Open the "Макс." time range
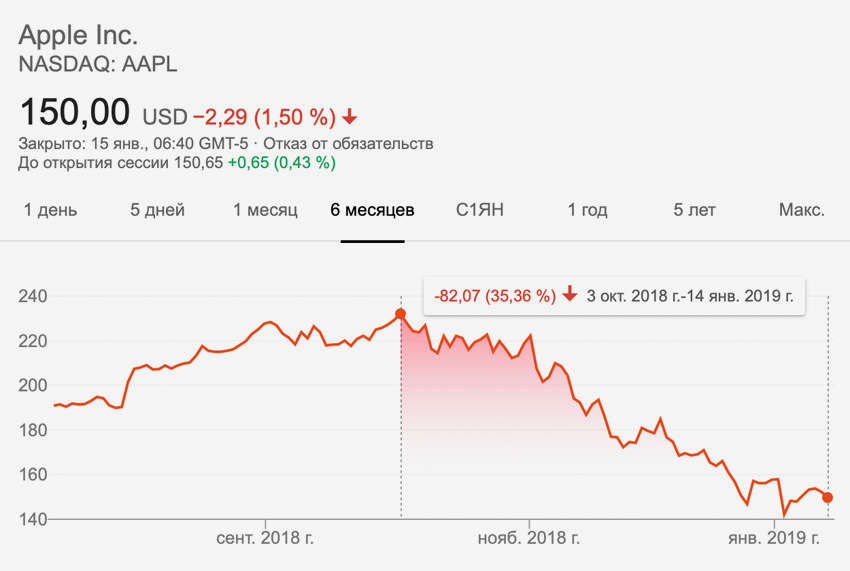Image resolution: width=850 pixels, height=571 pixels. pyautogui.click(x=801, y=210)
